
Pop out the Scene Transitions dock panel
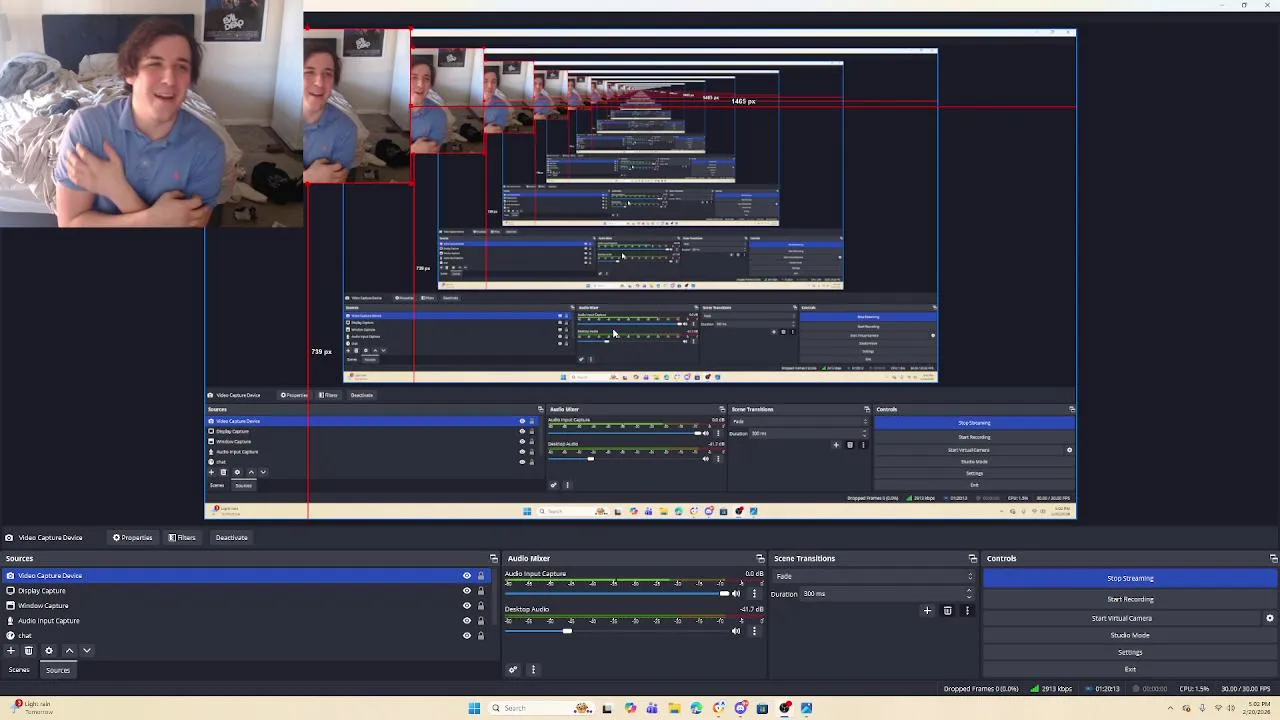click(972, 559)
